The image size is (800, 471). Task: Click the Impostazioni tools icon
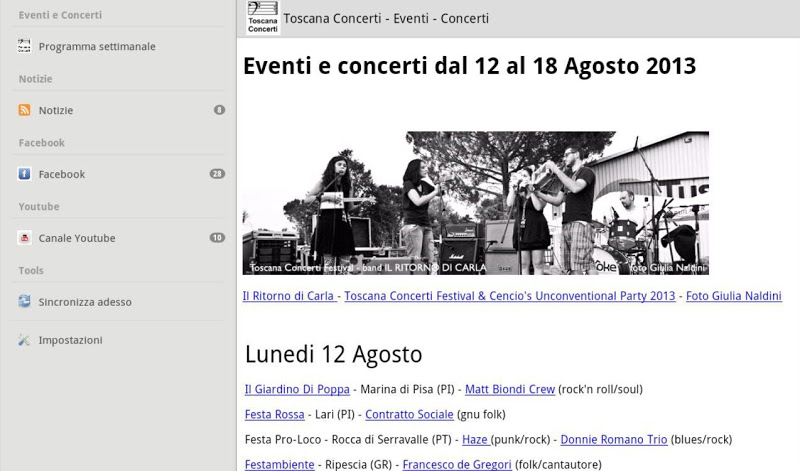point(24,340)
